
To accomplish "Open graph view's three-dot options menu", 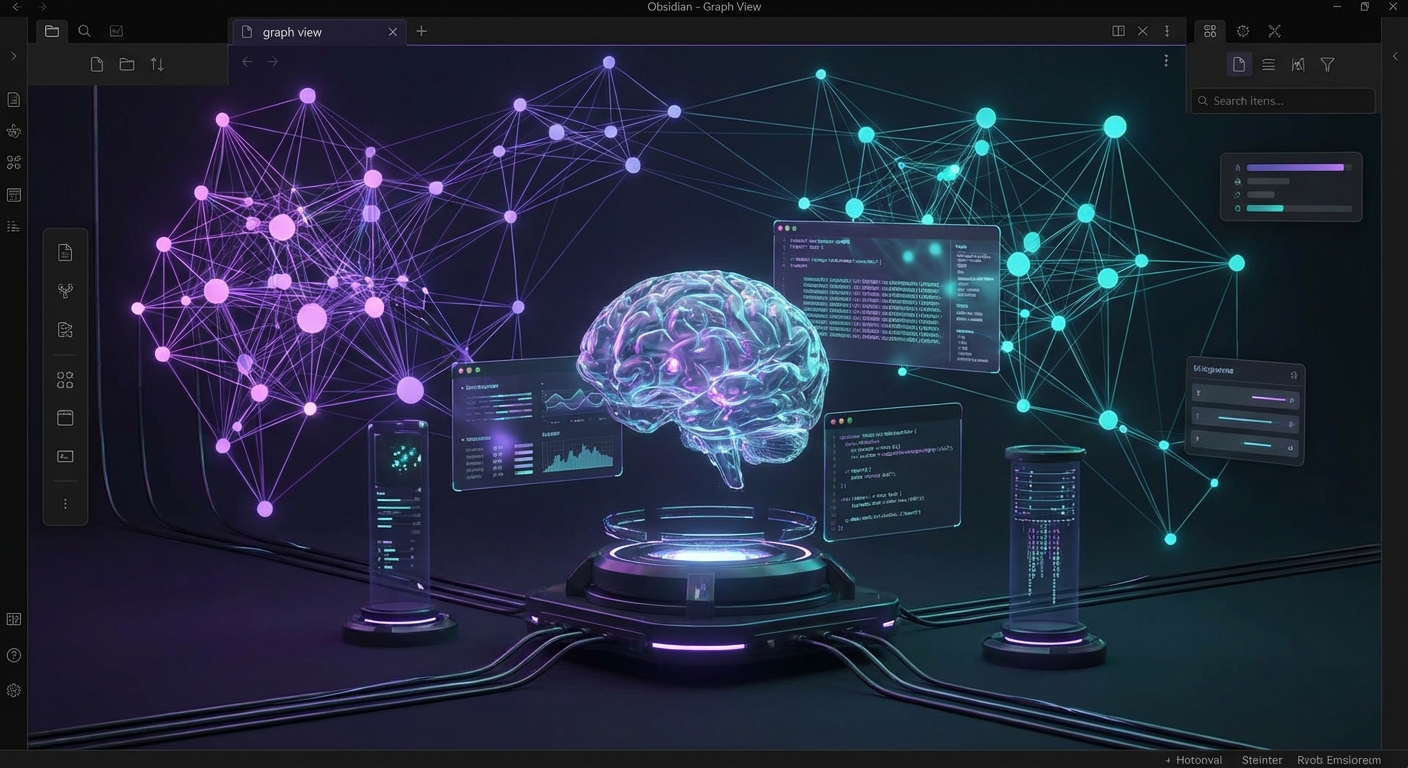I will [x=1165, y=61].
